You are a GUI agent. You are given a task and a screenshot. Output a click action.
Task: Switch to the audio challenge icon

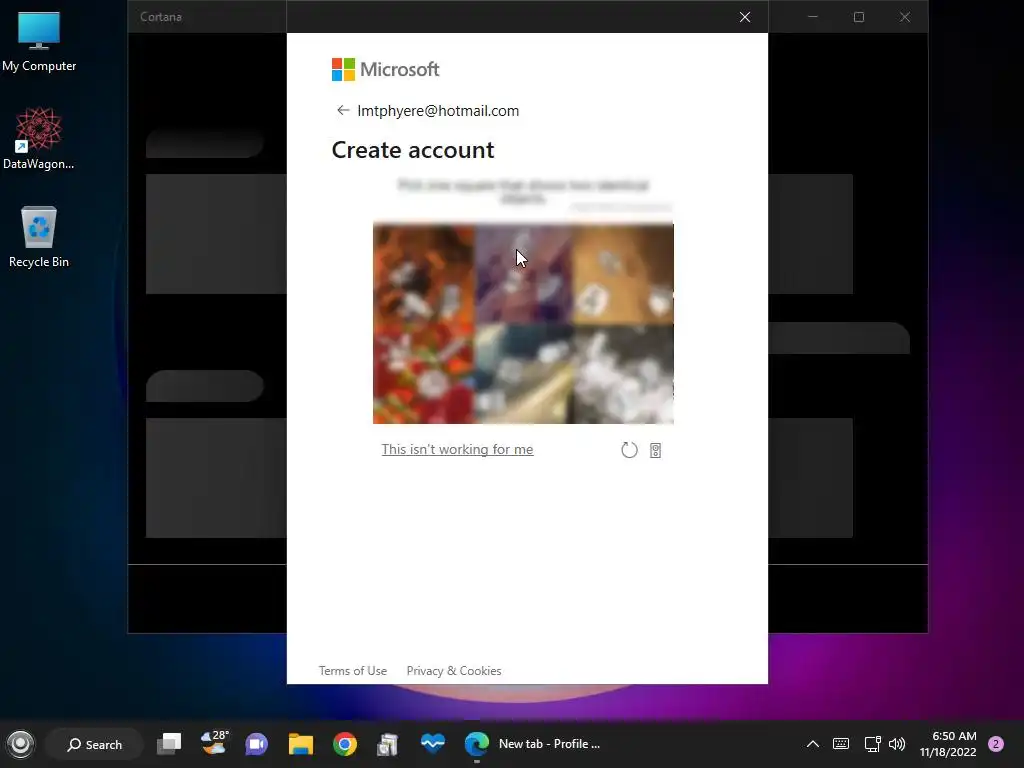[x=656, y=451]
